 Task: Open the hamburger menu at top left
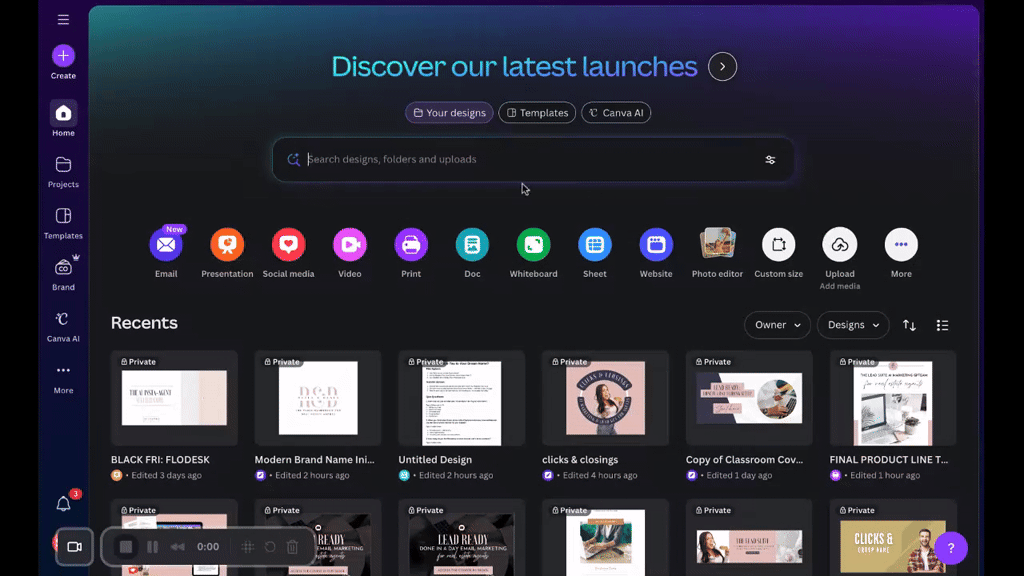(x=63, y=20)
